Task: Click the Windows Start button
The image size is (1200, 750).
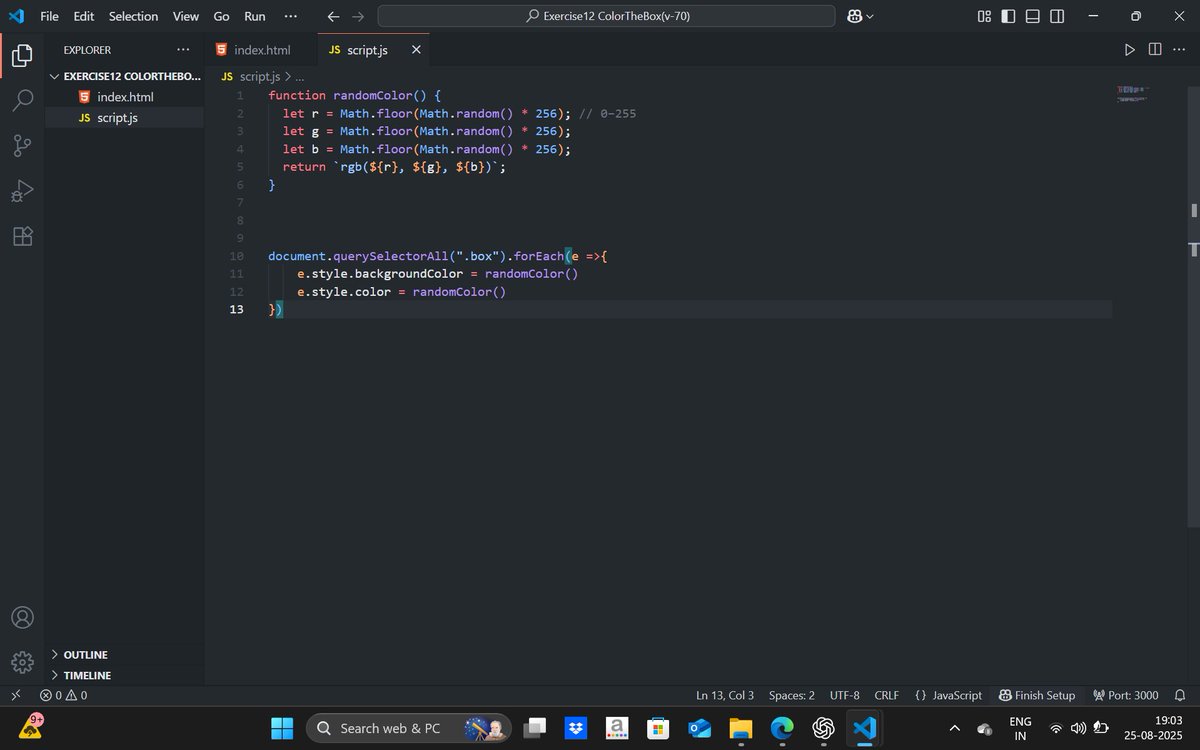Action: pos(282,728)
